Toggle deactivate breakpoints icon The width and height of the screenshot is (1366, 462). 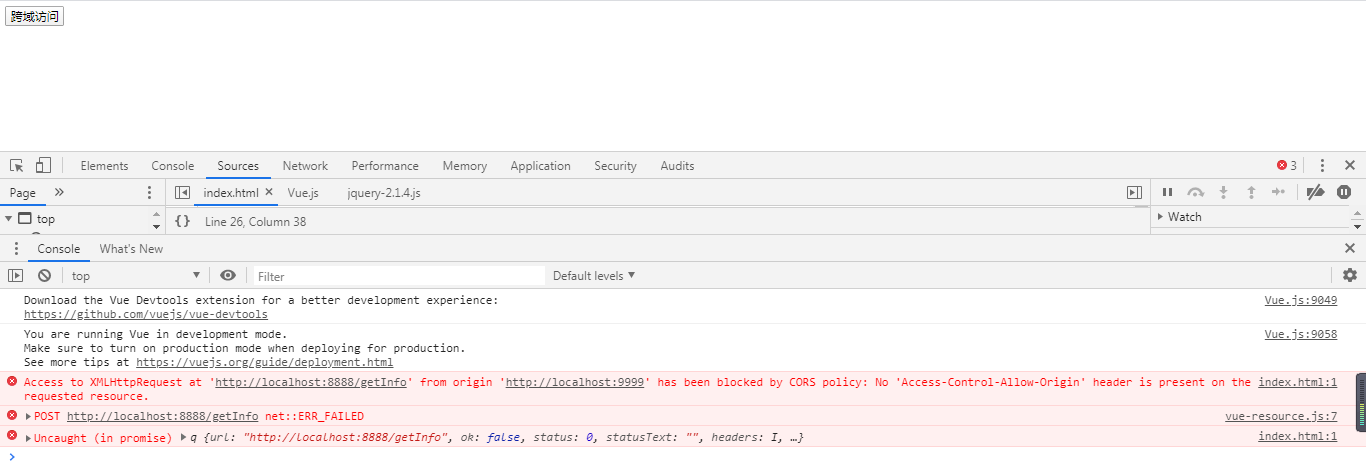(x=1316, y=192)
